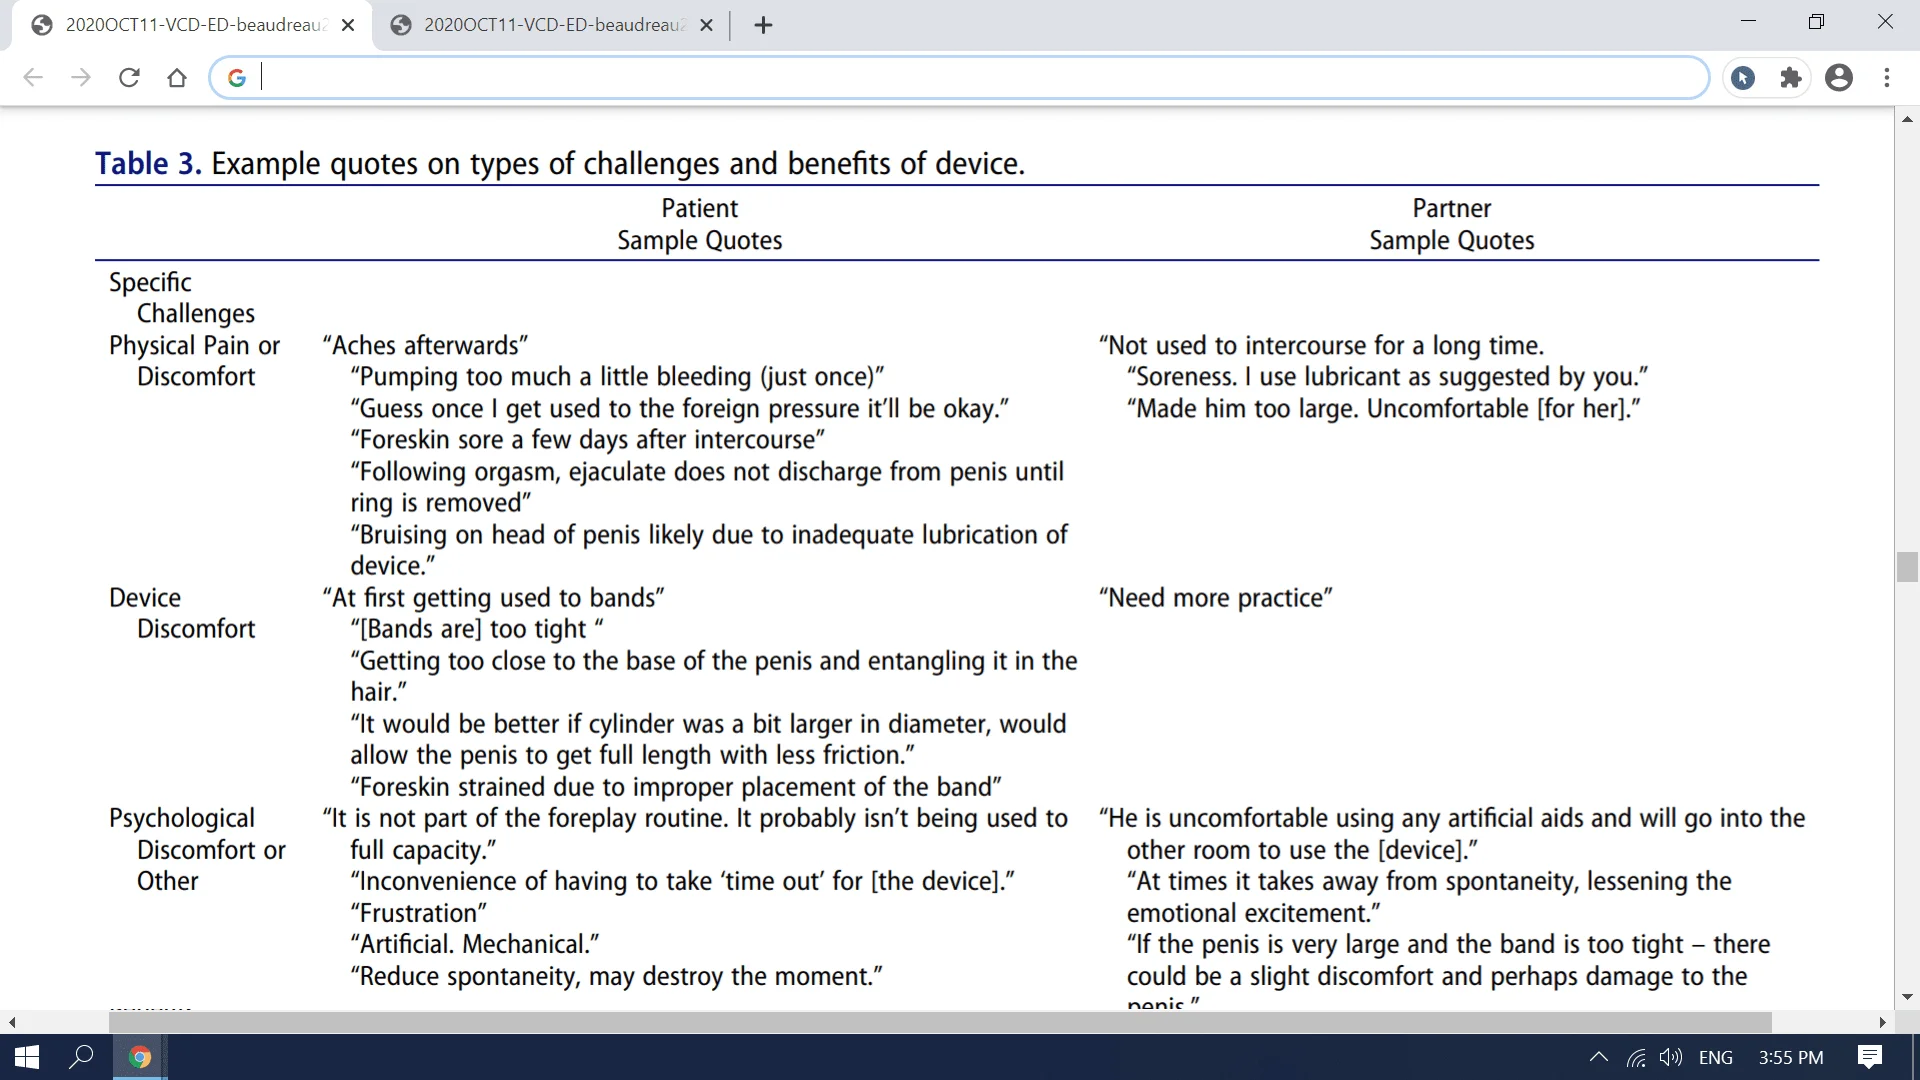Close the first 2020OCT11-VCD-ED tab
The height and width of the screenshot is (1080, 1920).
pos(348,25)
